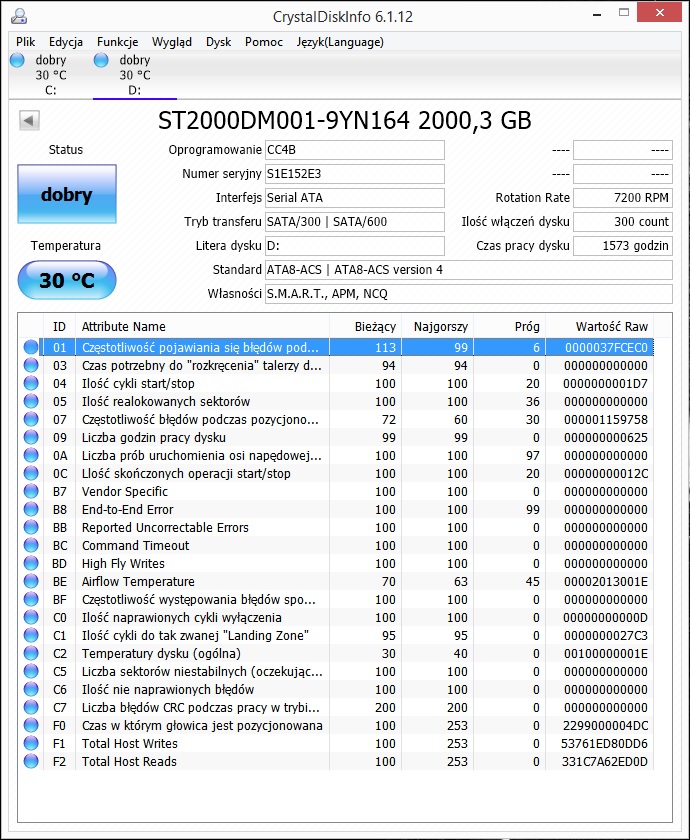Viewport: 690px width, 840px height.
Task: Click the Interfejs field Serial ATA
Action: (x=355, y=198)
